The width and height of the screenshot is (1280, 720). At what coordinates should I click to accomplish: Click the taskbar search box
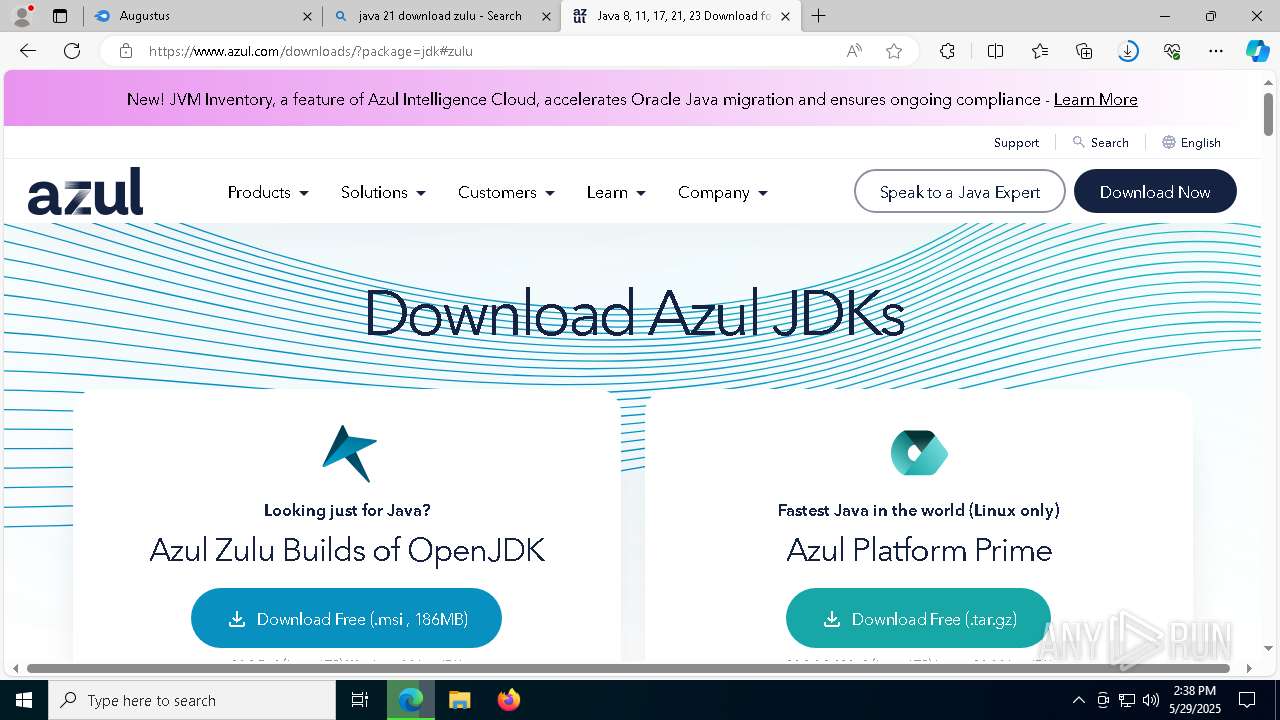[192, 700]
